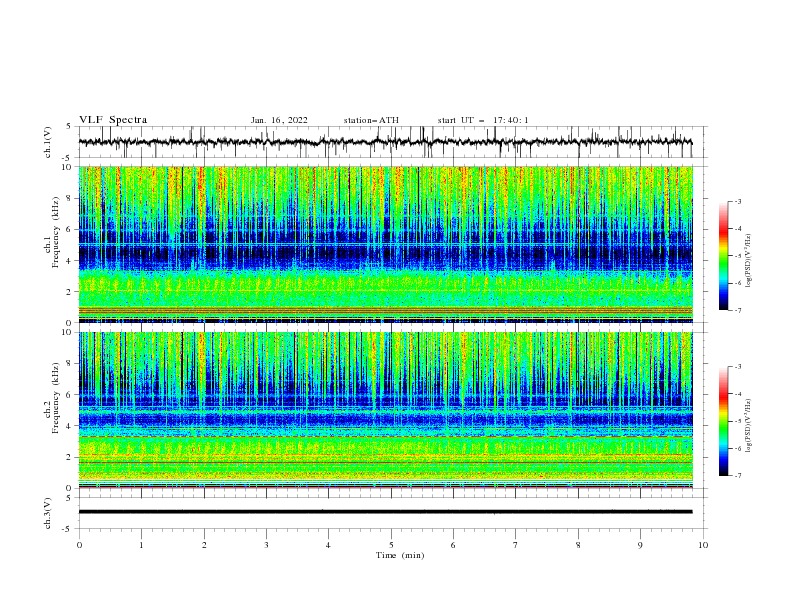Click inside the ch.1 spectrogram plot
The image size is (792, 612).
385,244
